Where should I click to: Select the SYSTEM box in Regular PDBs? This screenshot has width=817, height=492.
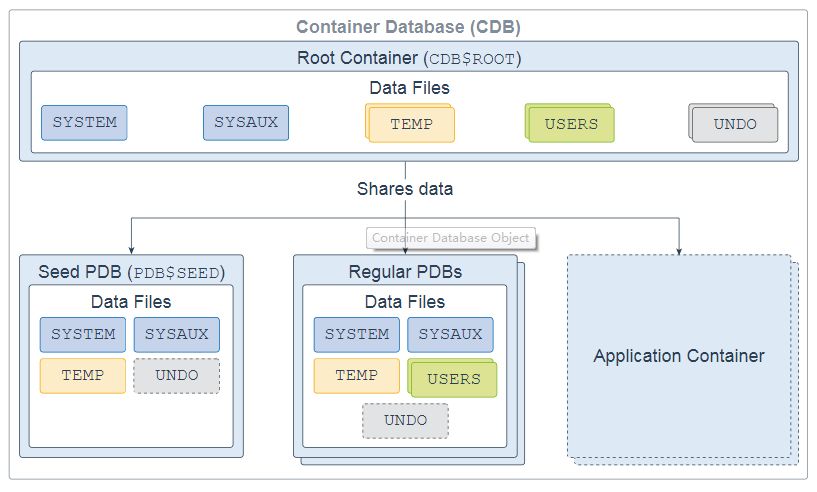(x=356, y=334)
